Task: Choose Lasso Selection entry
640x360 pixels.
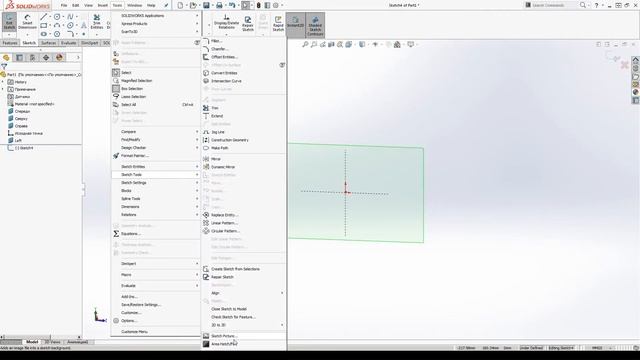Action: [156, 97]
